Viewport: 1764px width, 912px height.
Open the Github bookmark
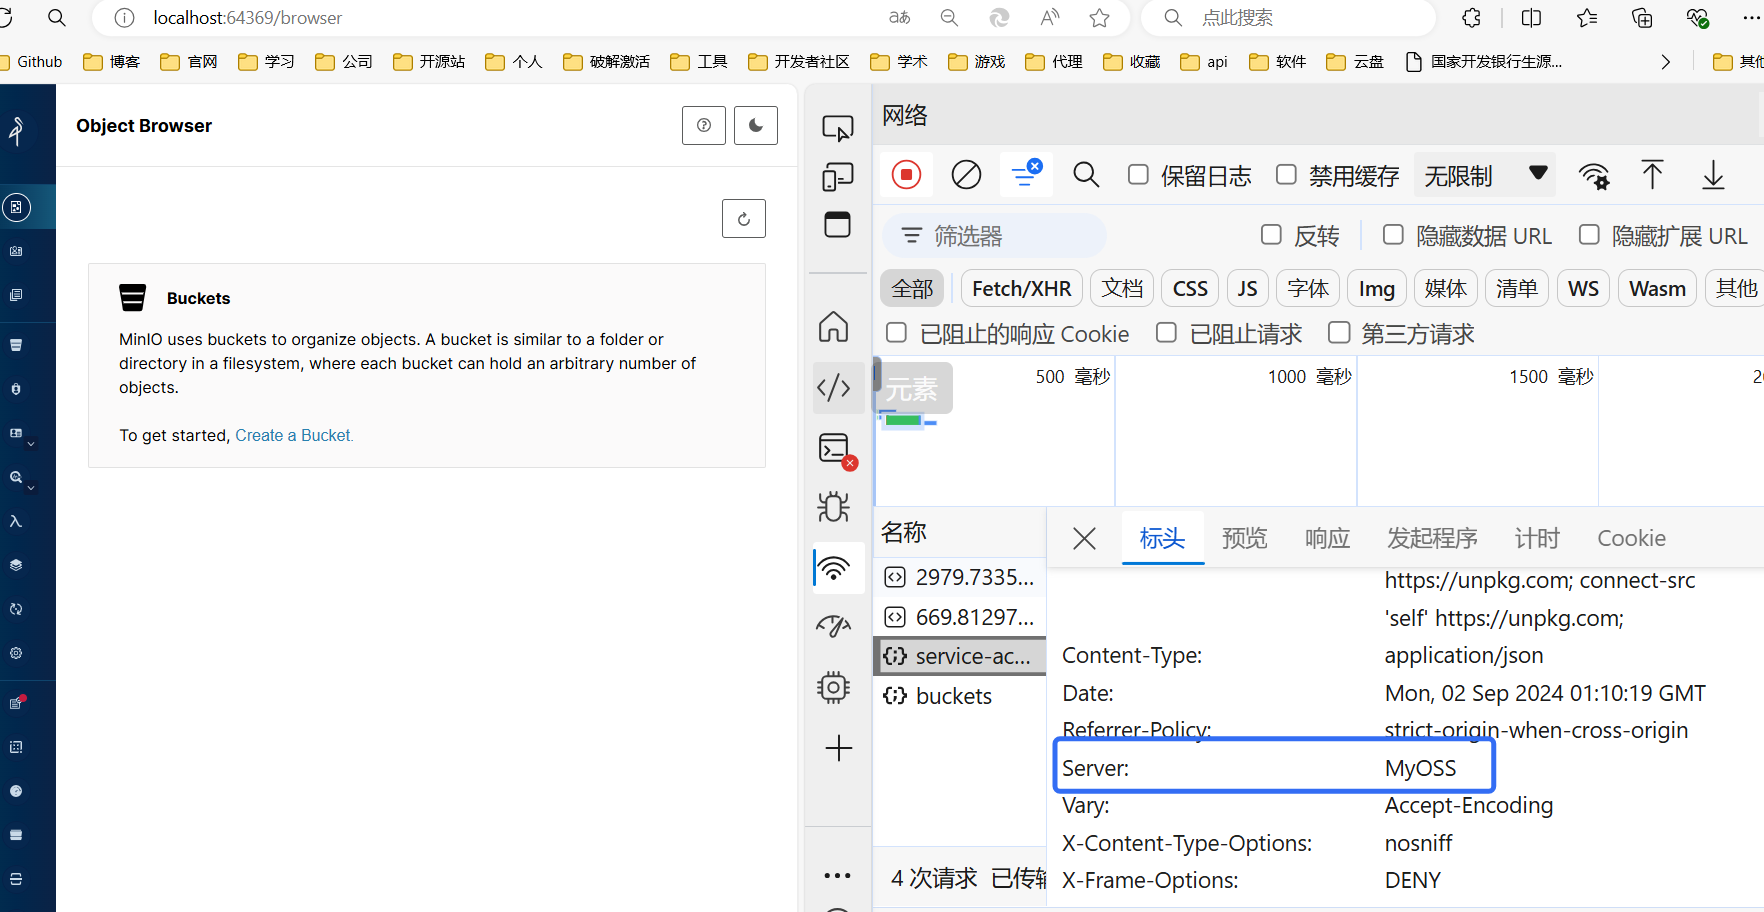pyautogui.click(x=32, y=62)
